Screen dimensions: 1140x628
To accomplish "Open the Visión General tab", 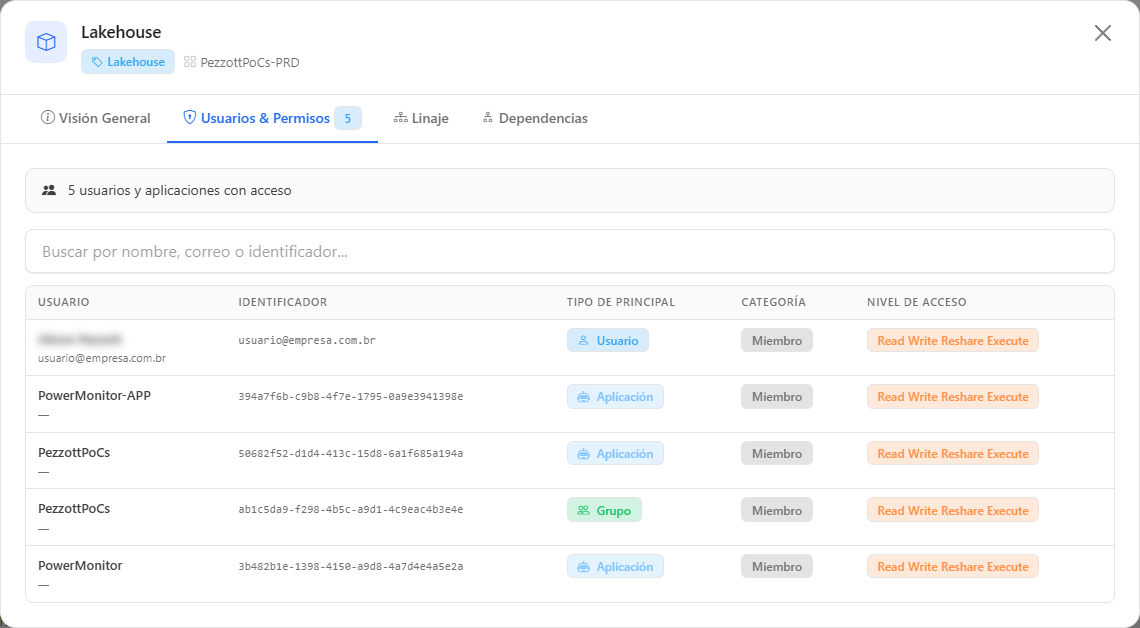I will point(95,118).
